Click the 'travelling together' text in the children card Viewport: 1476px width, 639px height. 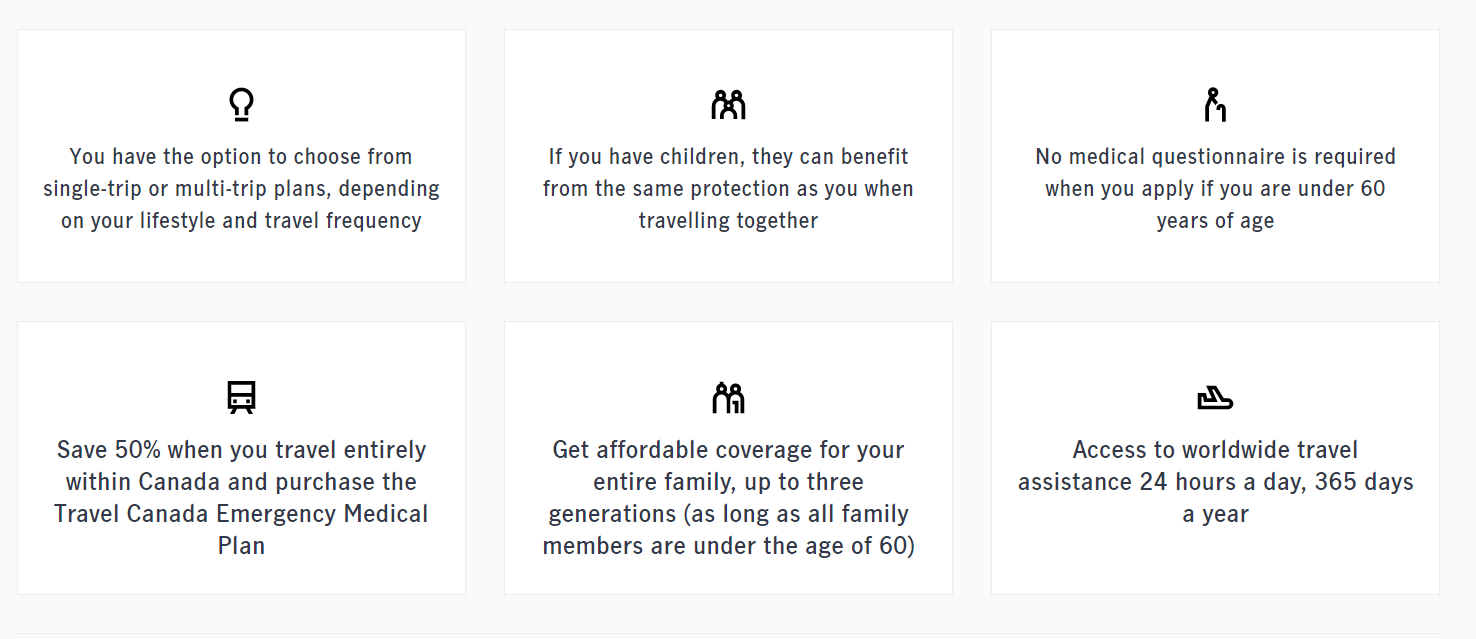728,221
